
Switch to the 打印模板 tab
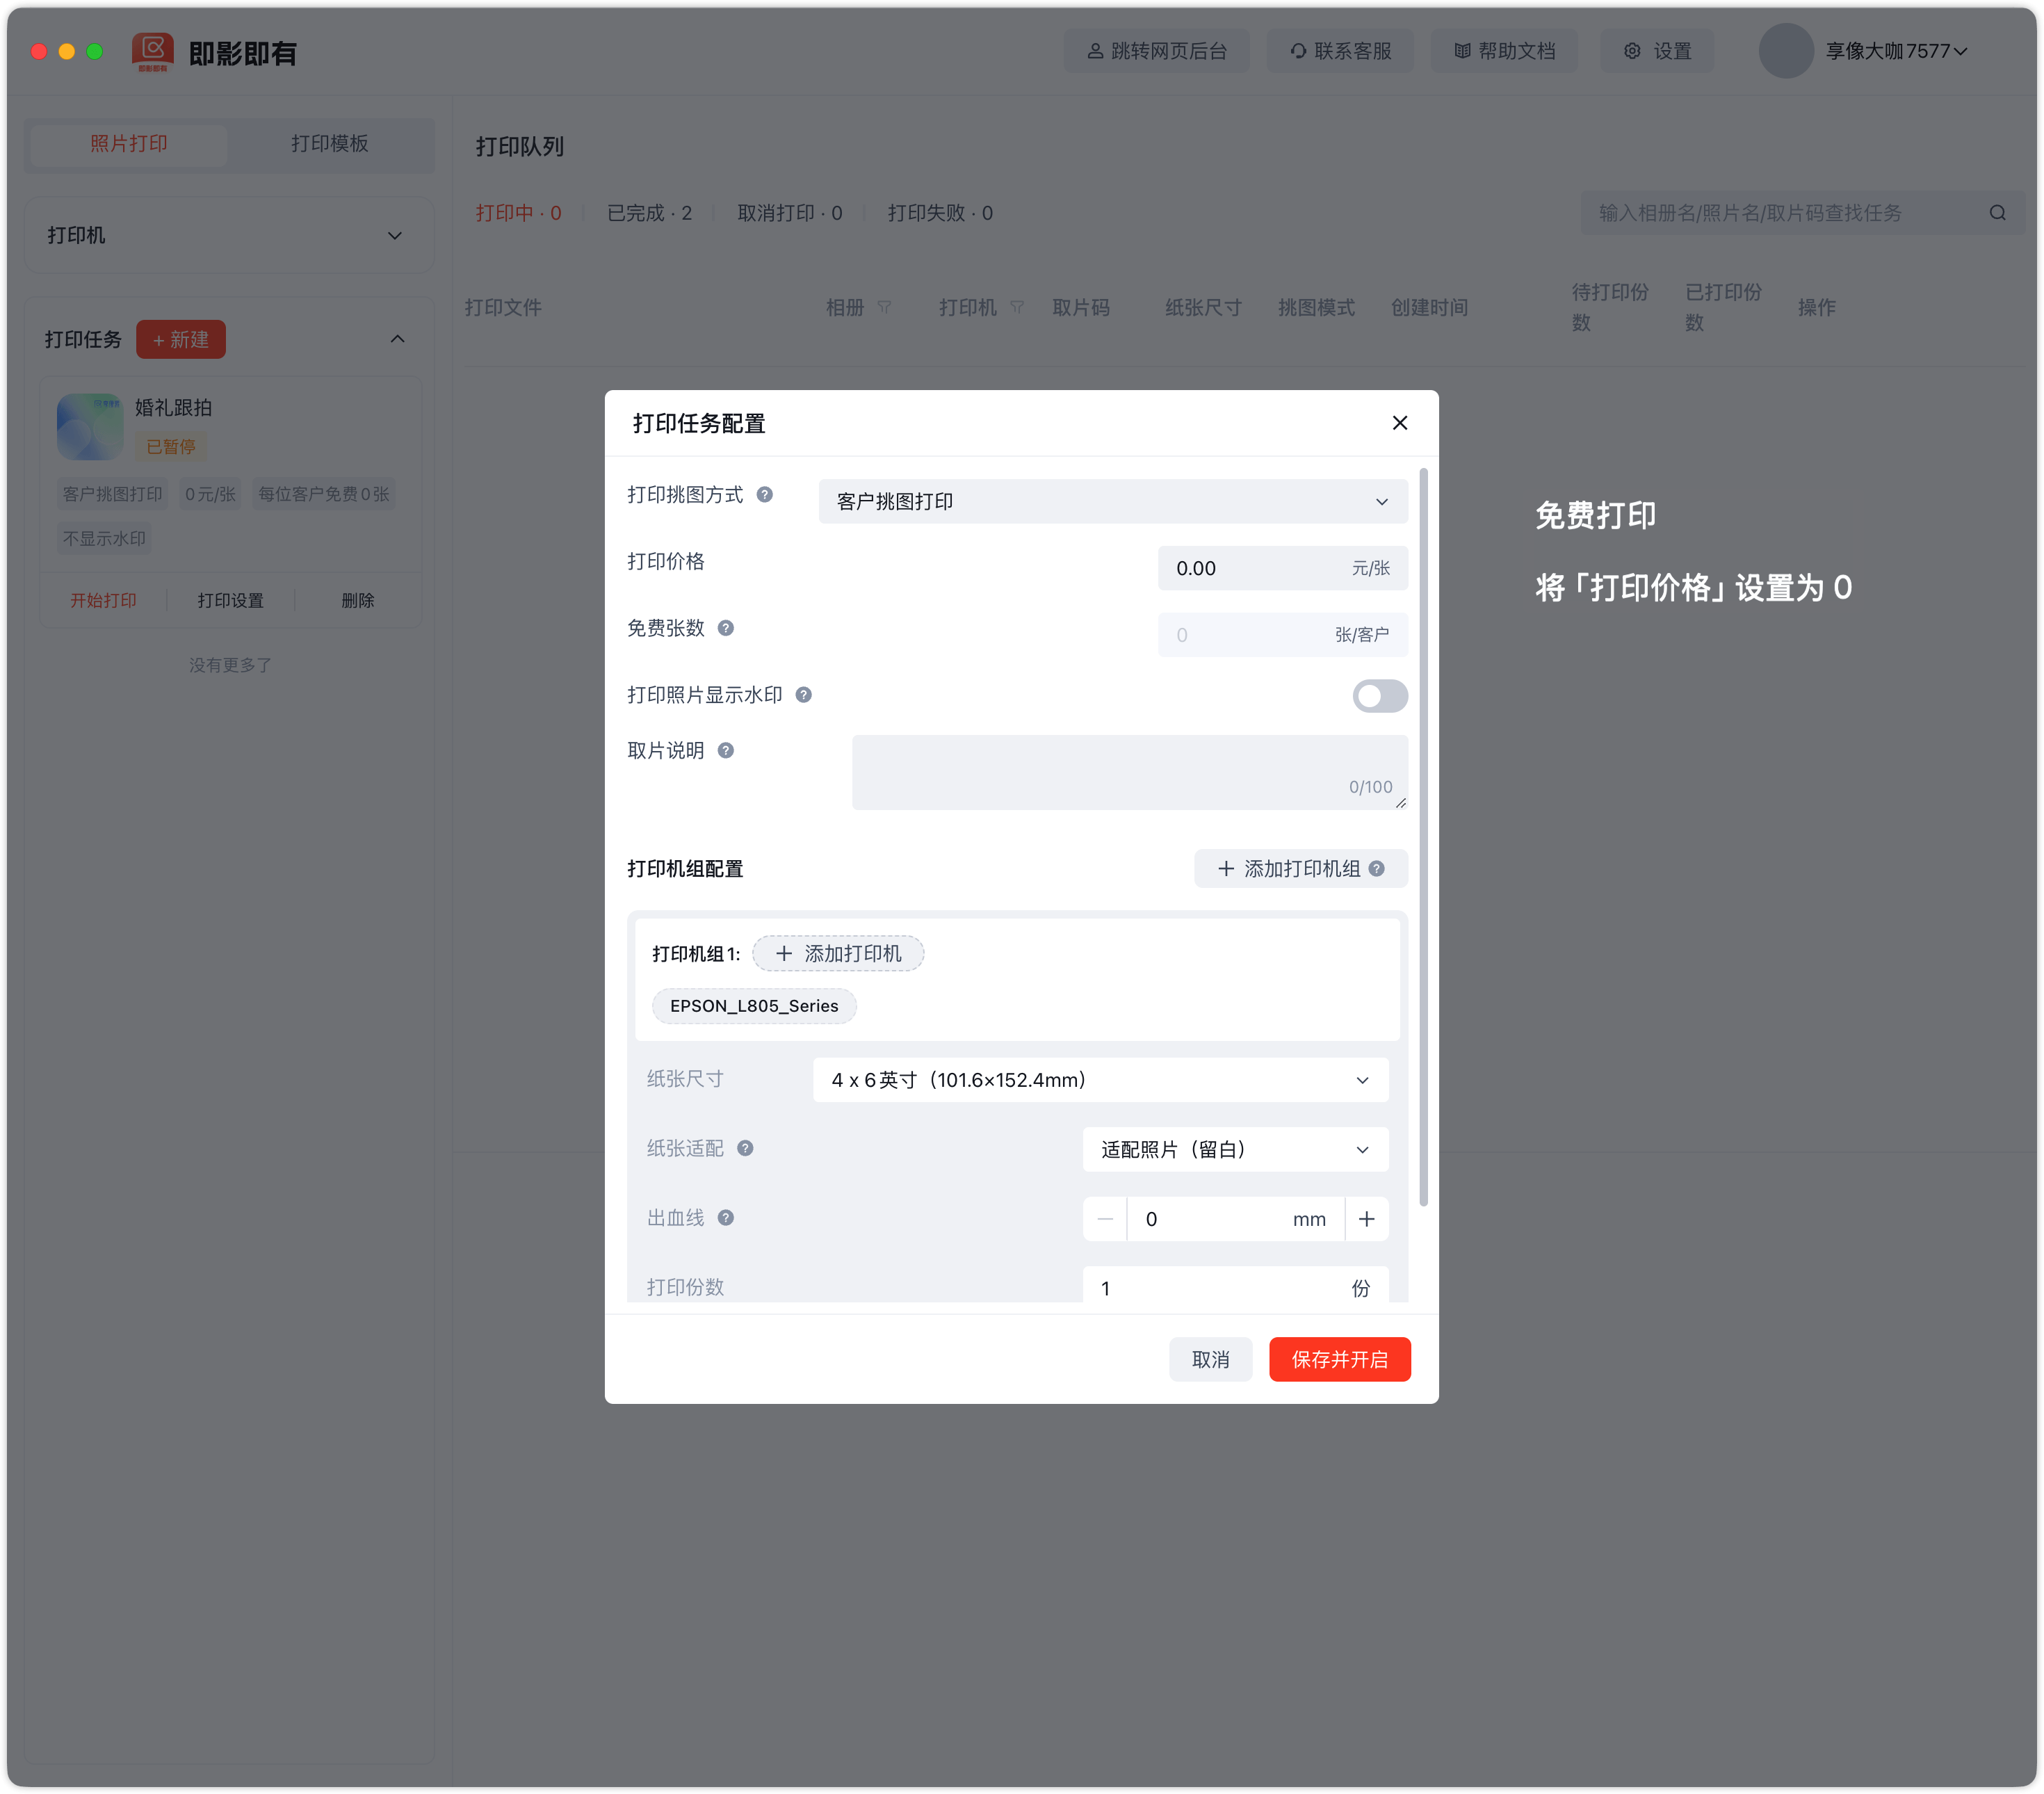330,144
